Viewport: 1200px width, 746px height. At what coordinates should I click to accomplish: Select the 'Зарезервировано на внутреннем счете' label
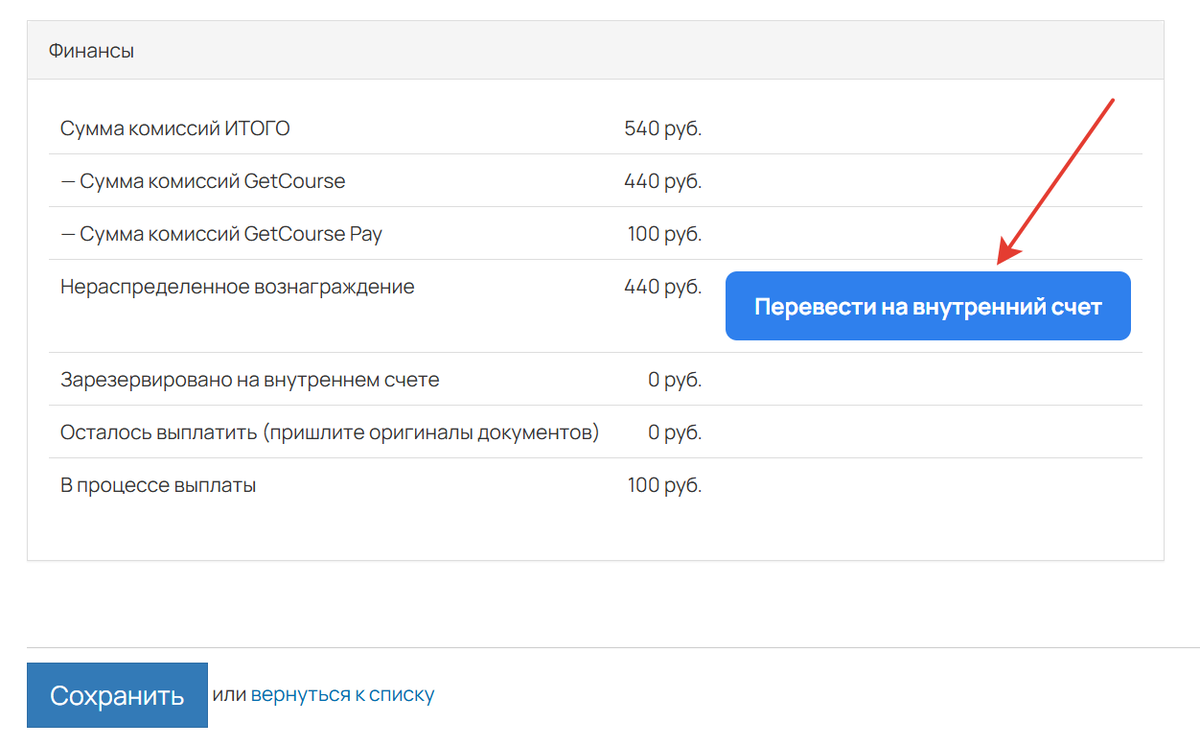pos(250,380)
